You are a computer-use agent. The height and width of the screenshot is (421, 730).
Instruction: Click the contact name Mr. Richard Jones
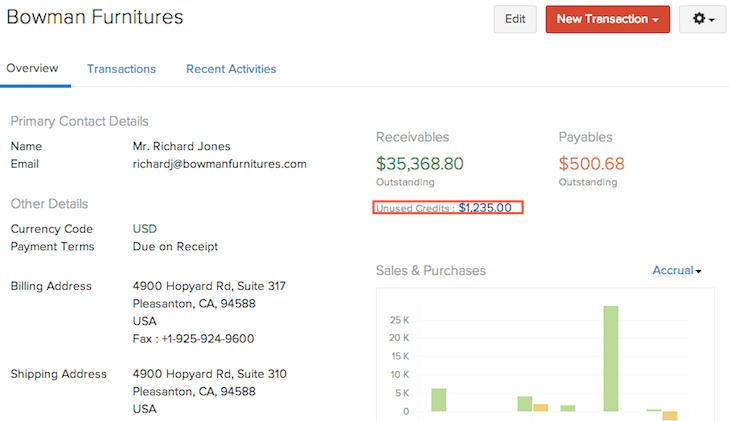[181, 147]
